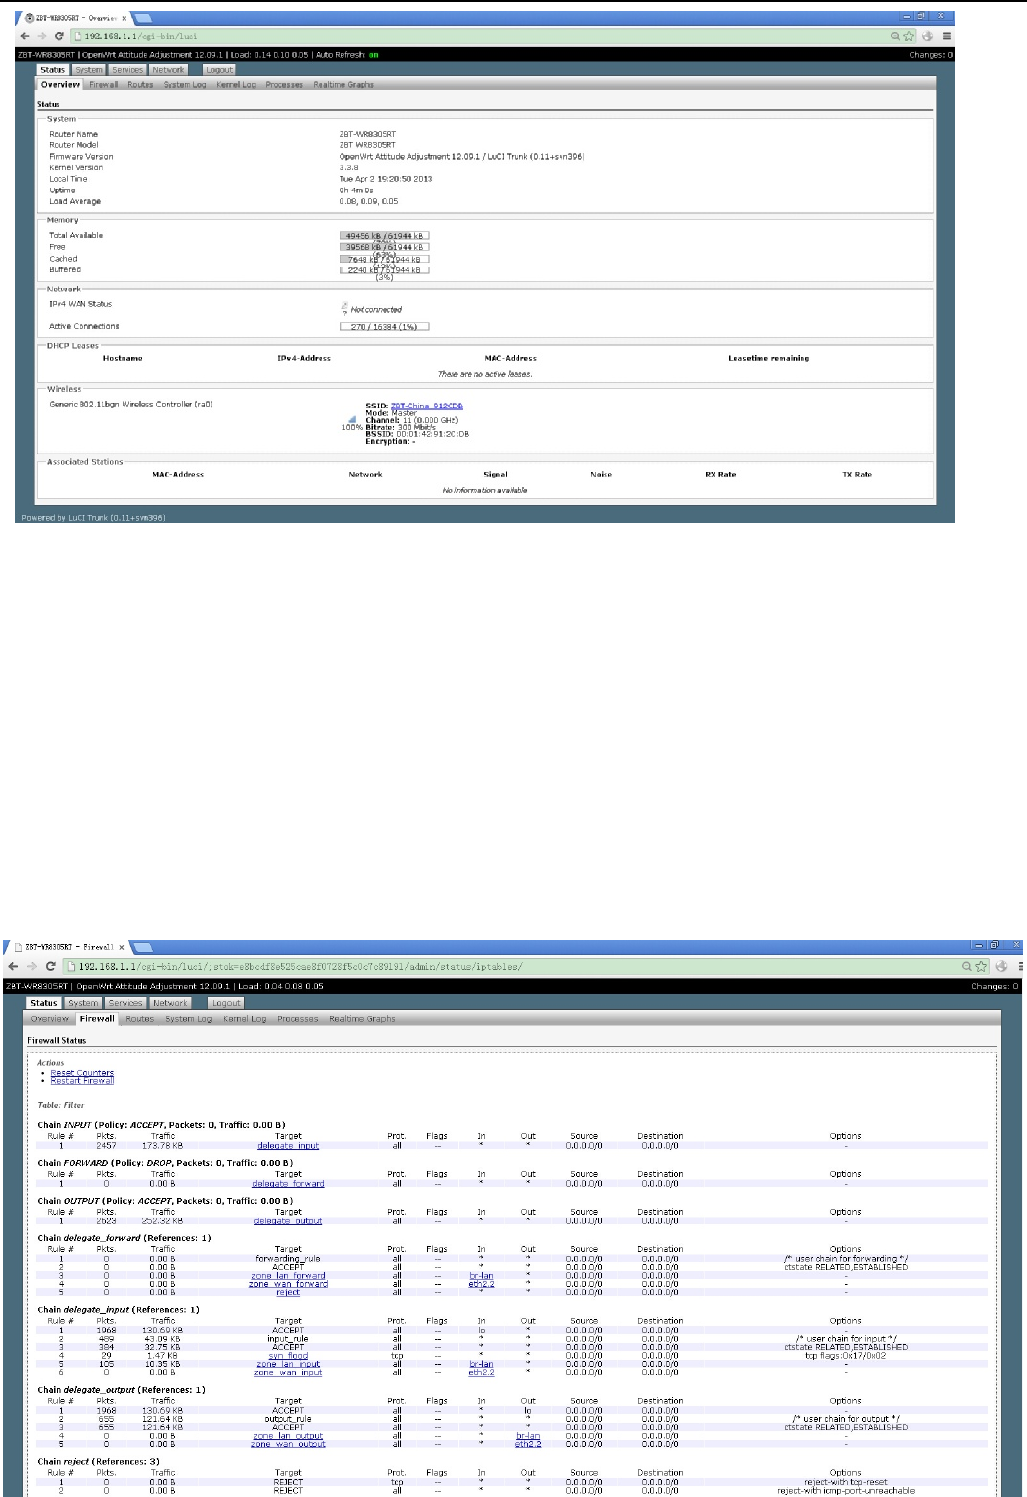Click the IPv4 WAN Not connected icon
Image resolution: width=1027 pixels, height=1497 pixels.
pos(344,308)
